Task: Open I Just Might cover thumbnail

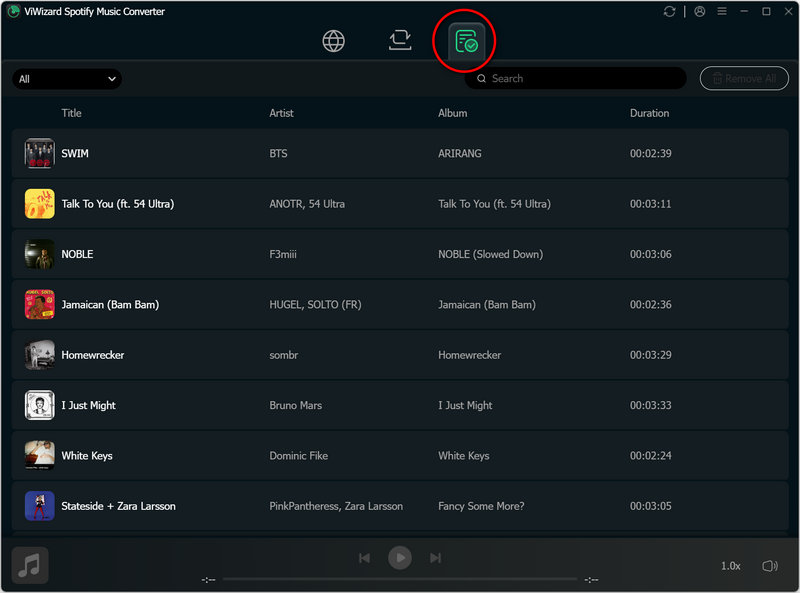Action: (x=39, y=405)
